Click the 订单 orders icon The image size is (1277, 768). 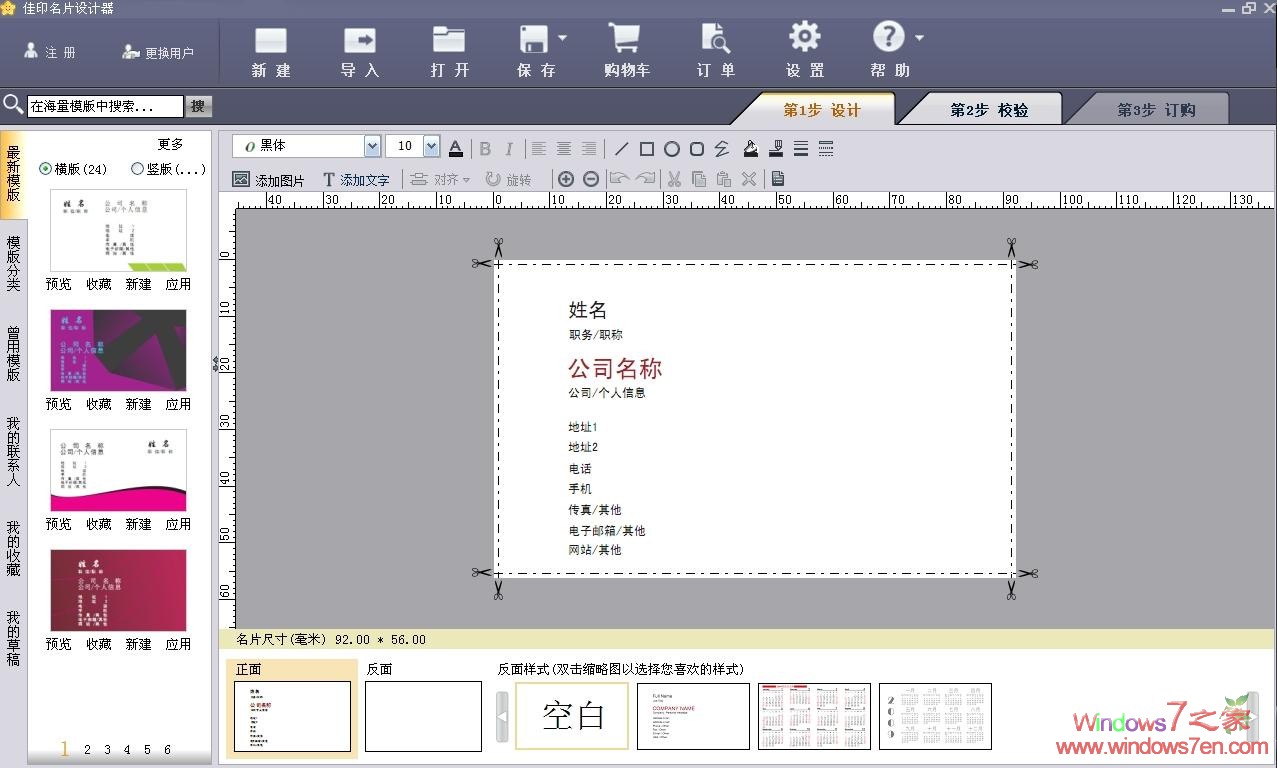point(715,51)
